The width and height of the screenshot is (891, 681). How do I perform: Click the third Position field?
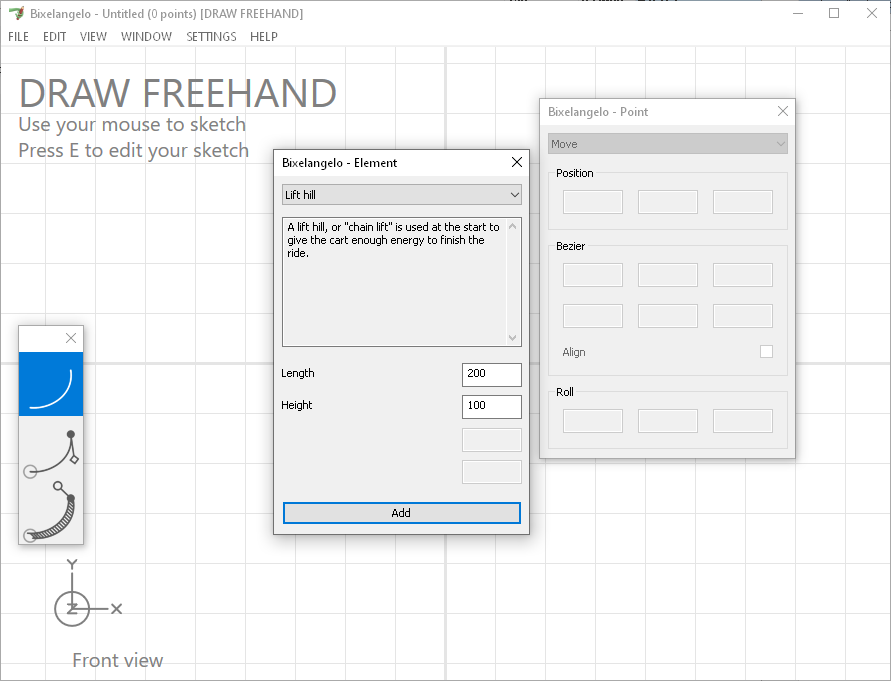(743, 202)
